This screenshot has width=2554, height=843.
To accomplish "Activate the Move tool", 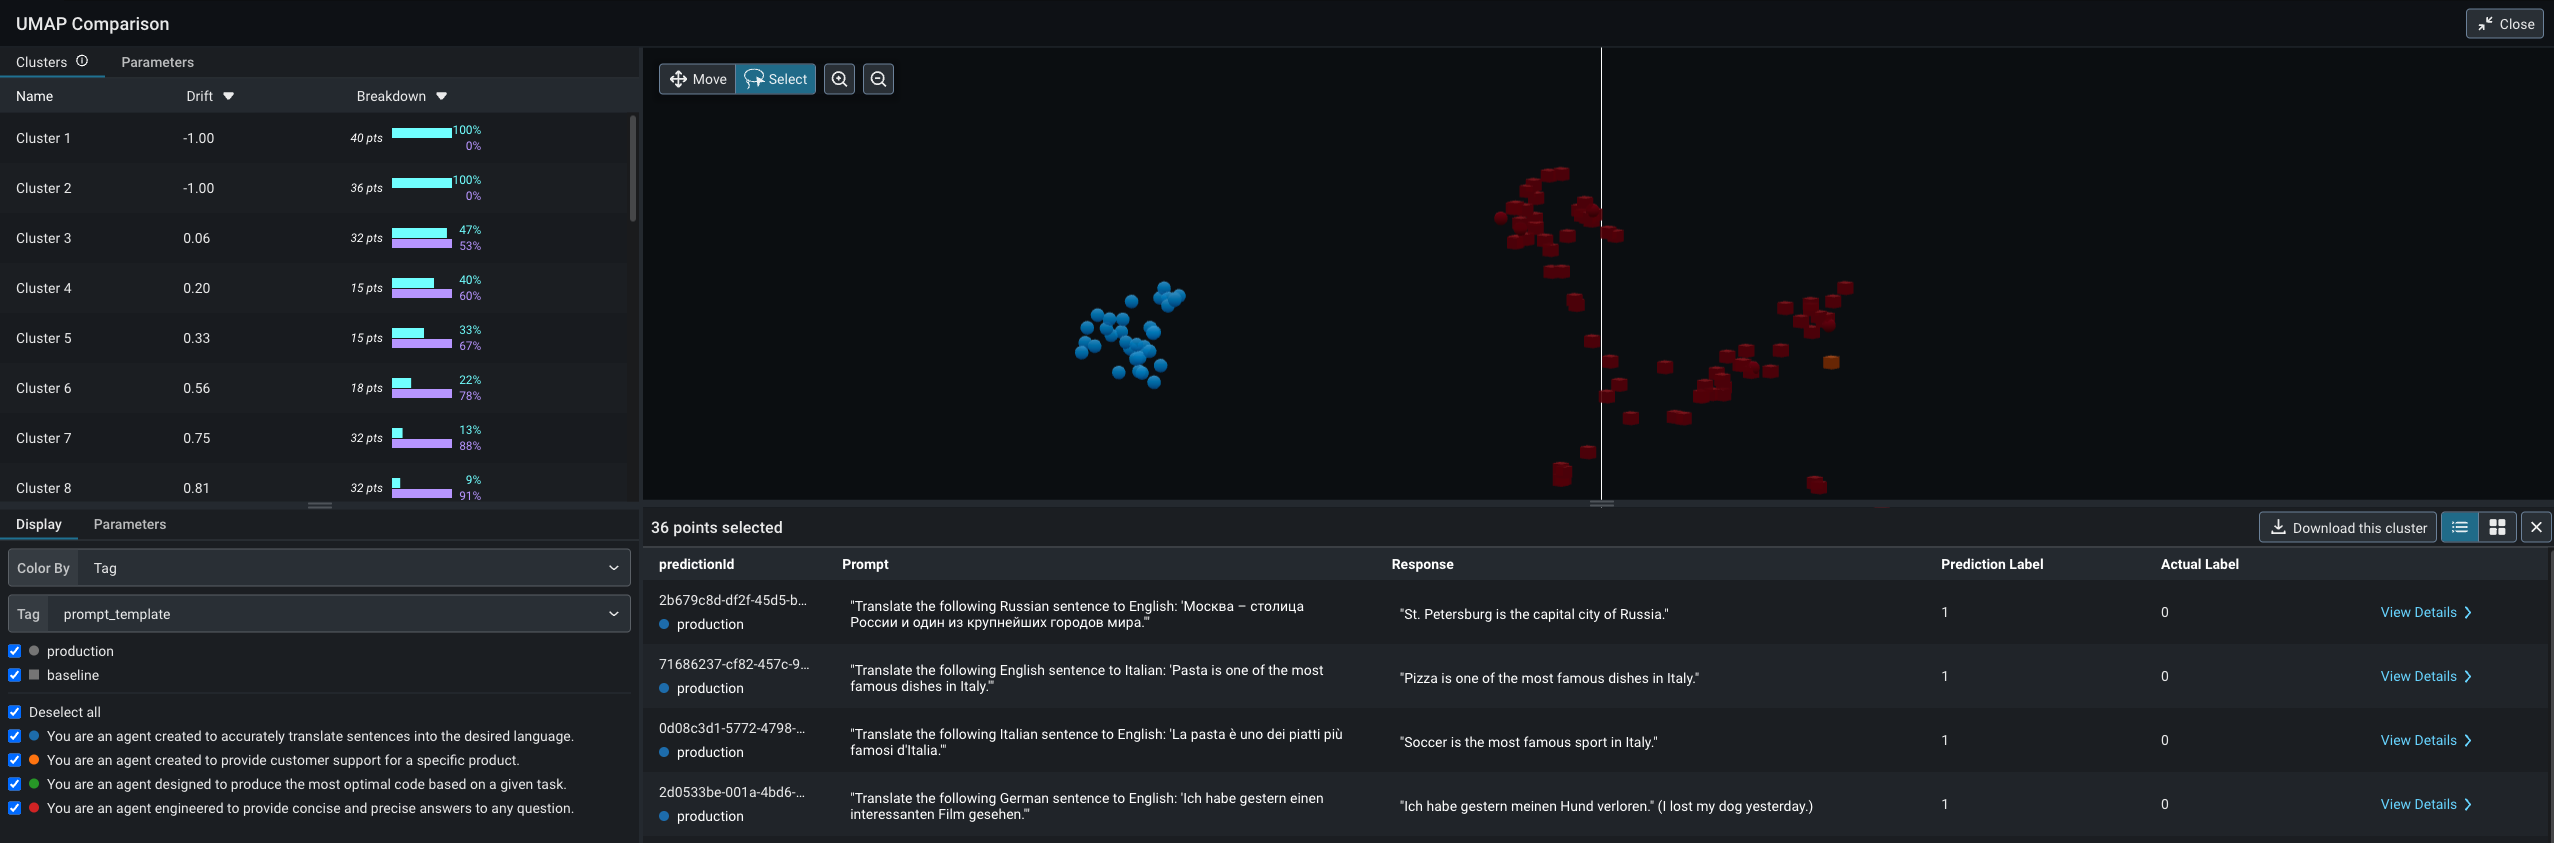I will [x=698, y=79].
